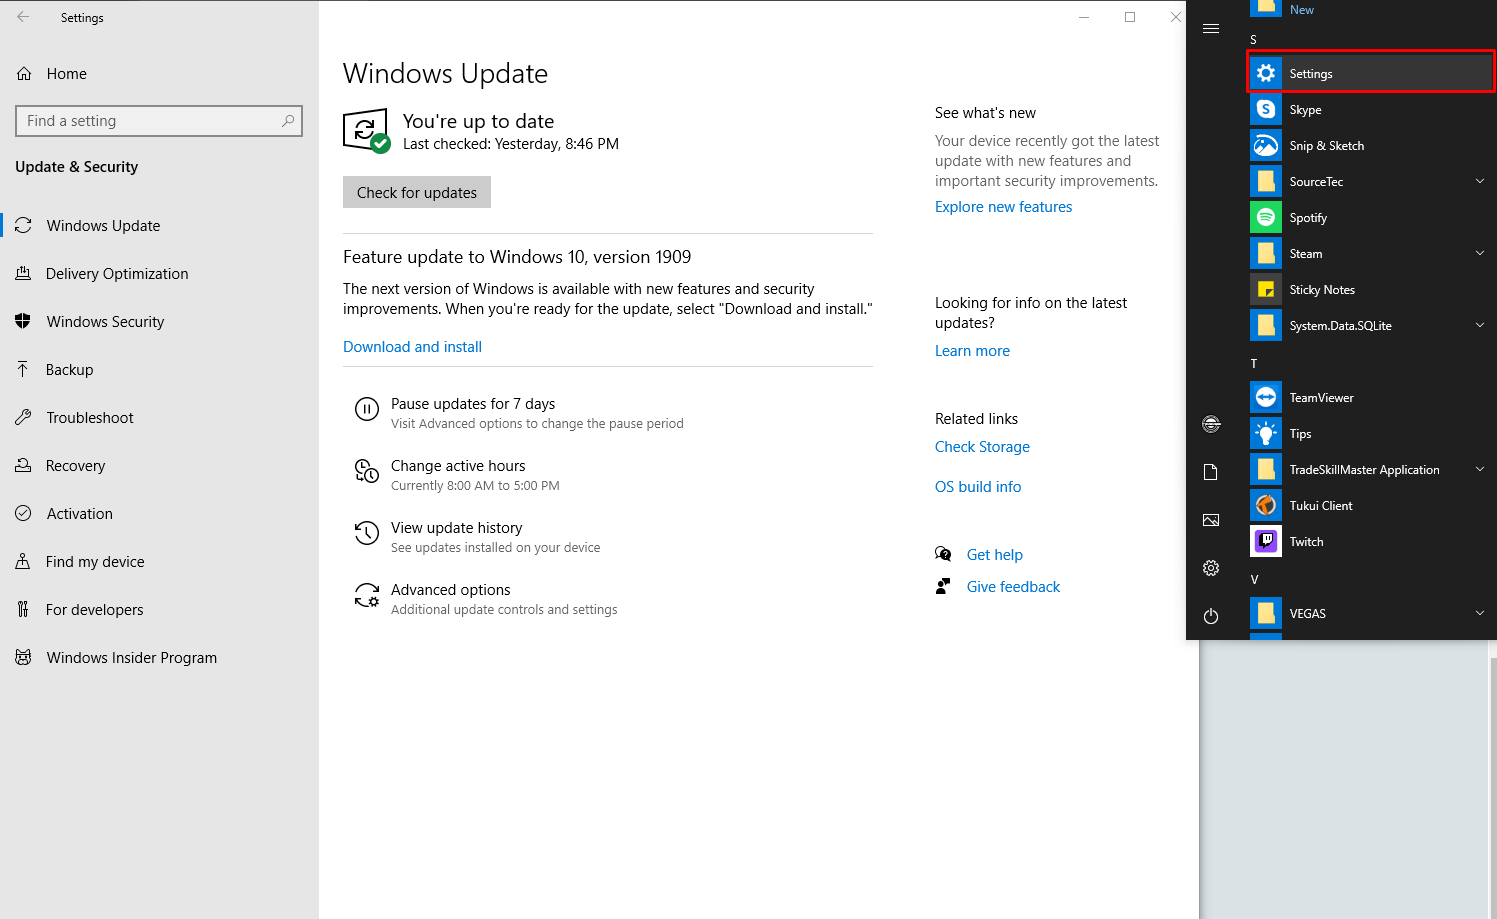Select Windows Security in the sidebar
Screen dimensions: 1497x919
[105, 321]
